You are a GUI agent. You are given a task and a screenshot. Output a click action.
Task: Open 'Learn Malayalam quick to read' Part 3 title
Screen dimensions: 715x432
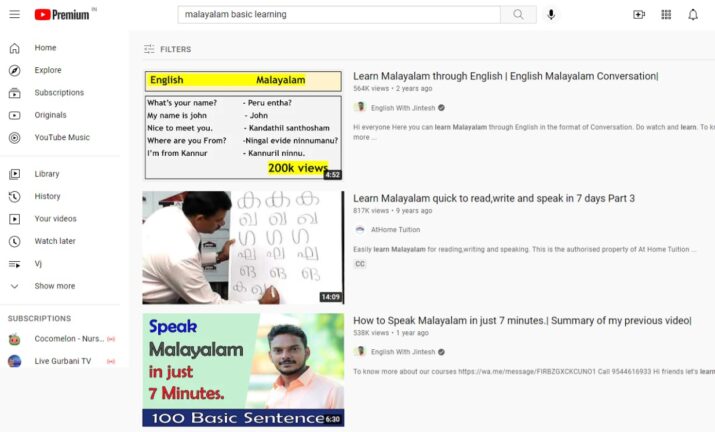pyautogui.click(x=494, y=198)
